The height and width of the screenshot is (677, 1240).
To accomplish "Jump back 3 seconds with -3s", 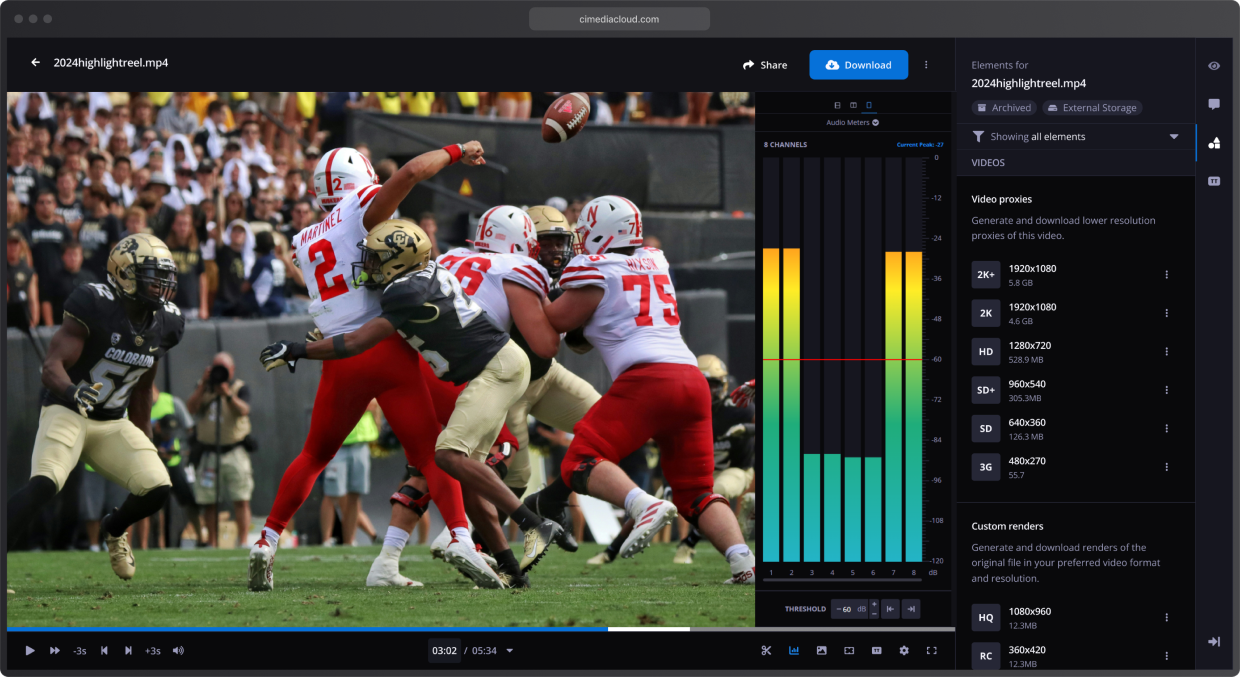I will (x=80, y=651).
